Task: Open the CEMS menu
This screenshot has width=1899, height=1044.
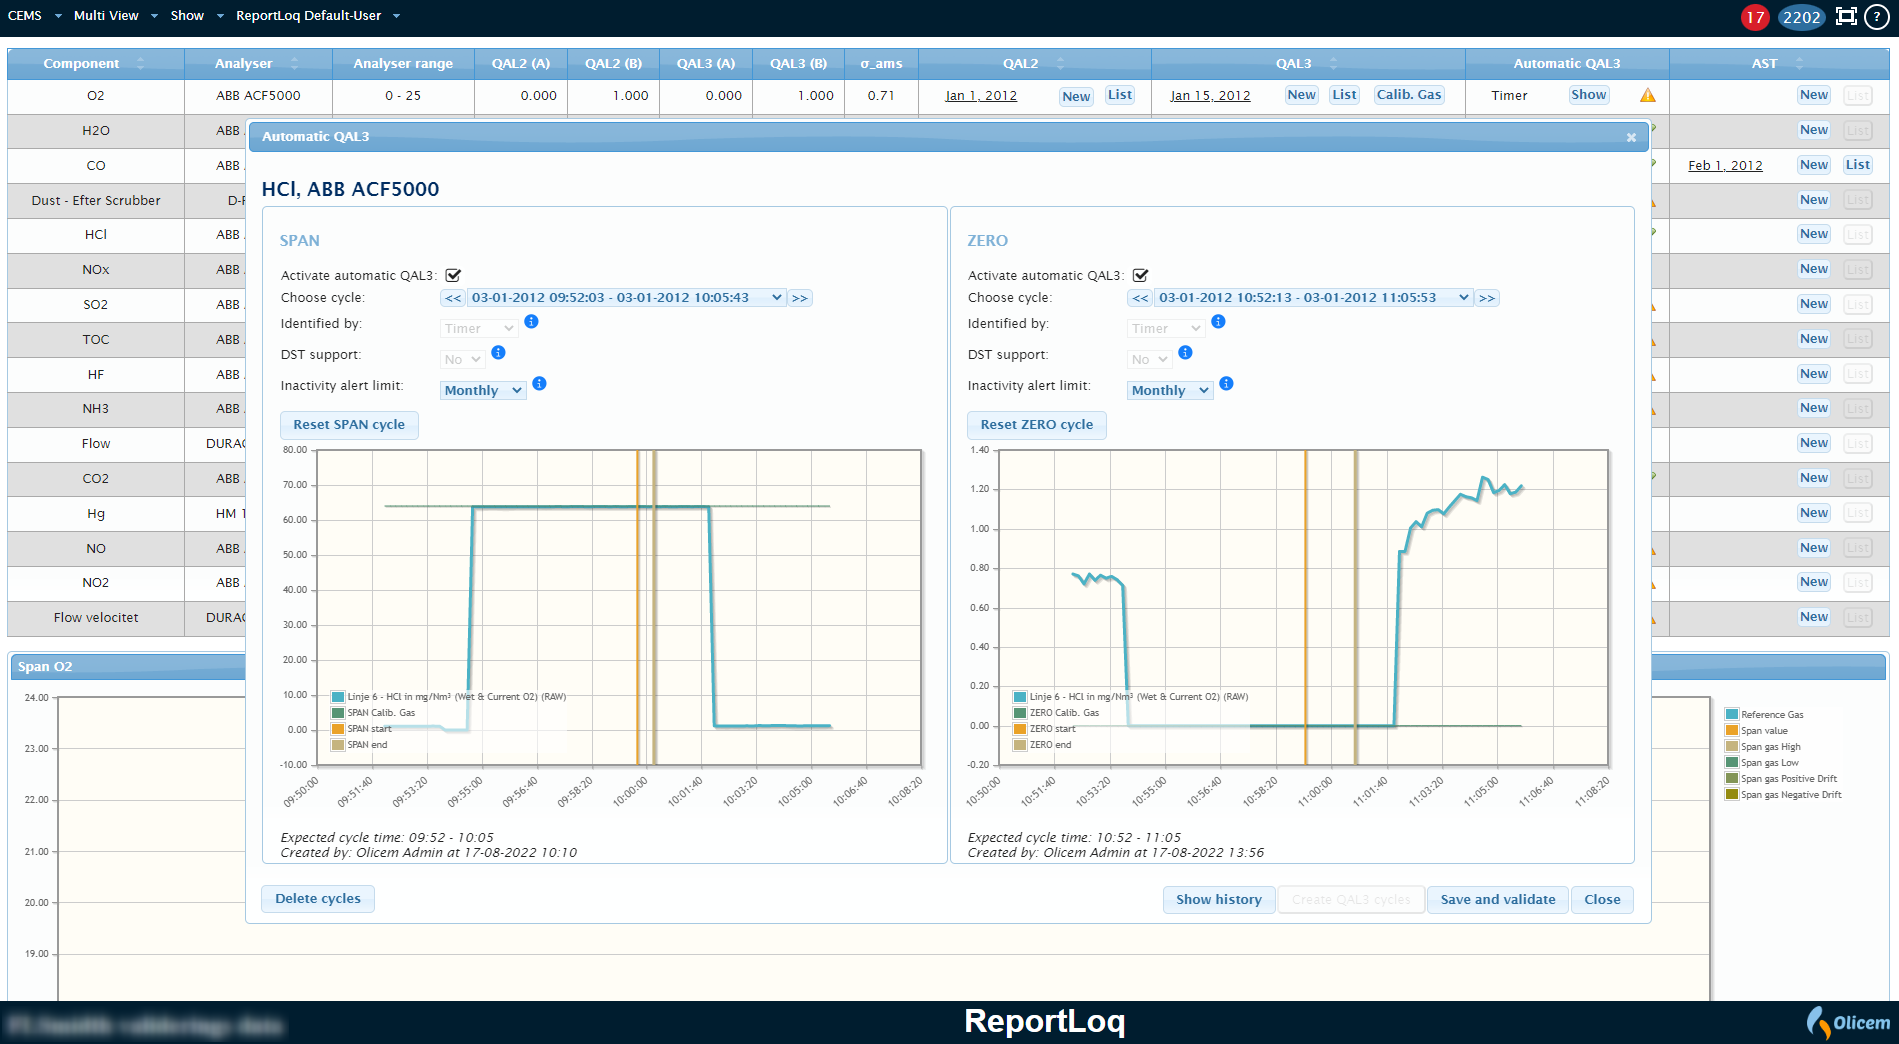Action: click(x=34, y=16)
